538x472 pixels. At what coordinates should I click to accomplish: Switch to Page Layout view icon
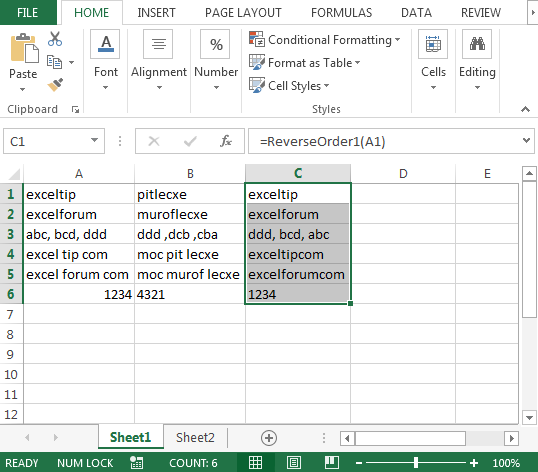(294, 463)
